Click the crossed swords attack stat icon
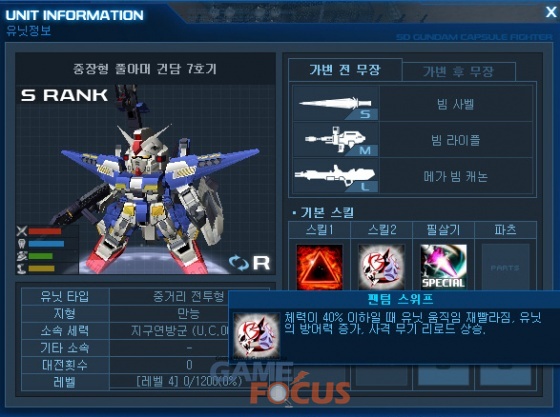The image size is (560, 417). tap(22, 231)
